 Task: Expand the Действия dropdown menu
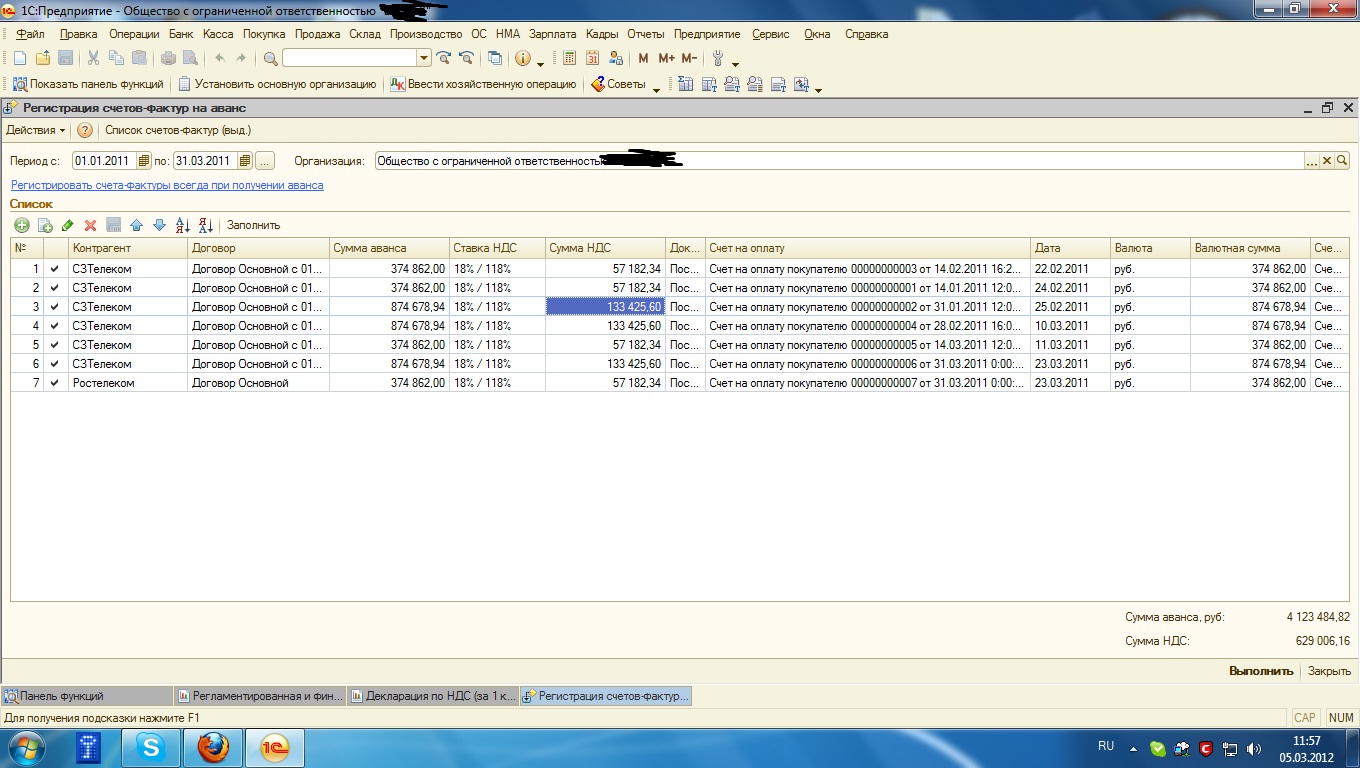[36, 130]
